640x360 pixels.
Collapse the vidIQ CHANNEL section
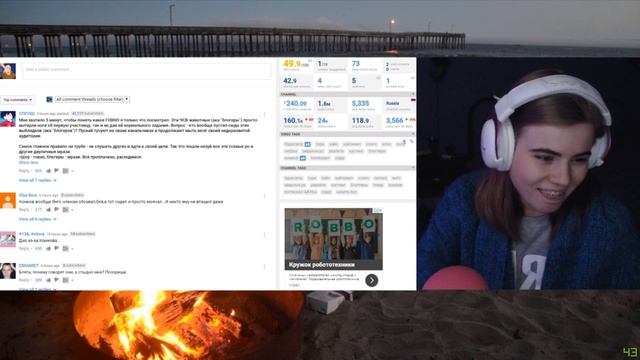pos(413,94)
